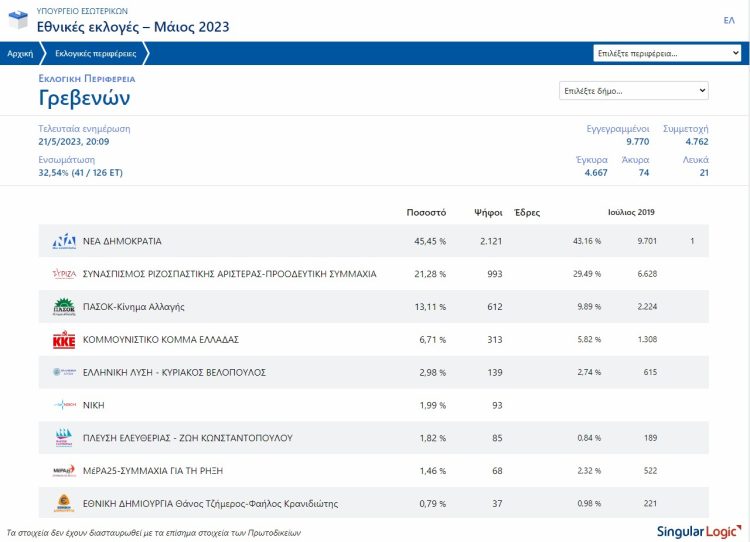Go to the Αρχική breadcrumb

[x=20, y=54]
